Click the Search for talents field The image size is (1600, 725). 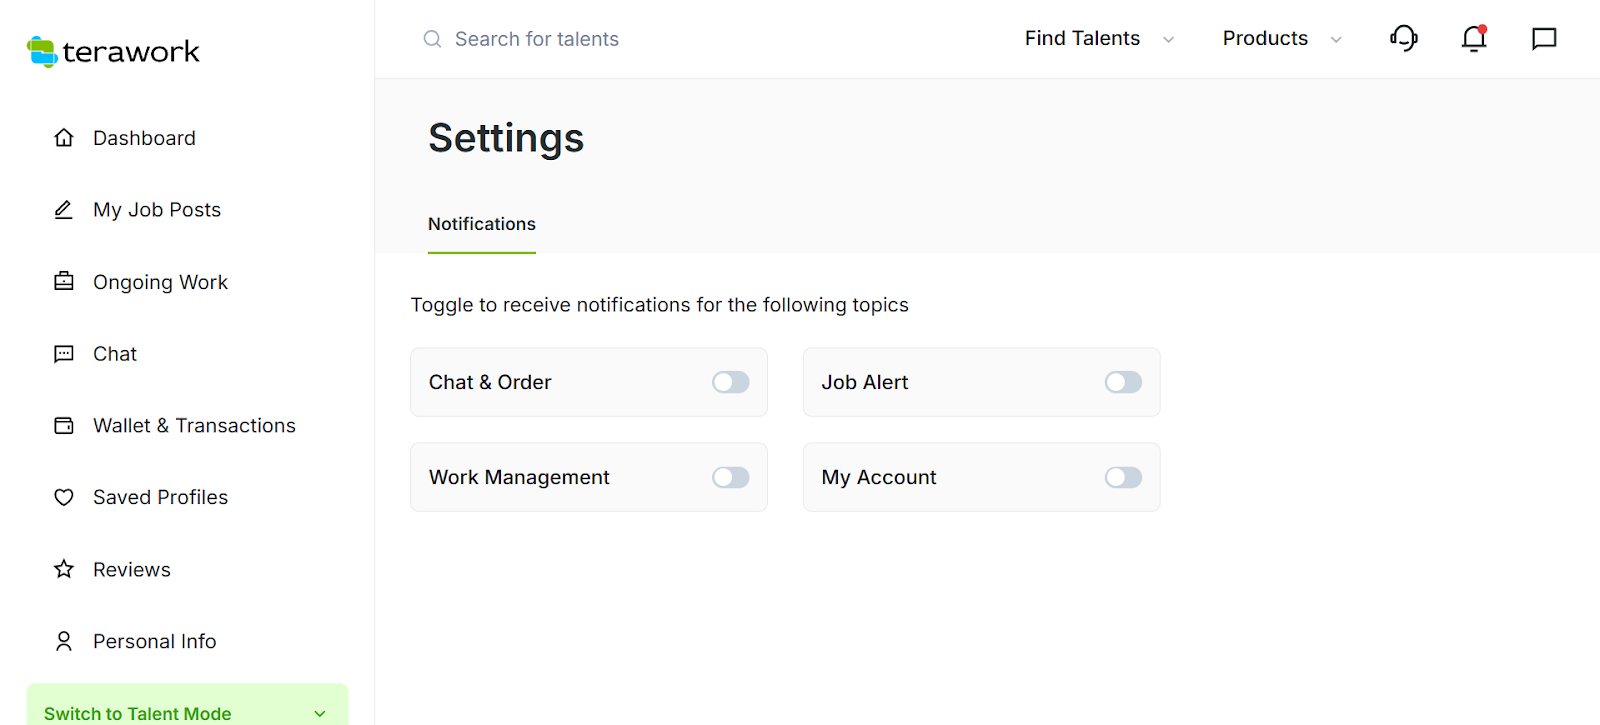coord(537,39)
